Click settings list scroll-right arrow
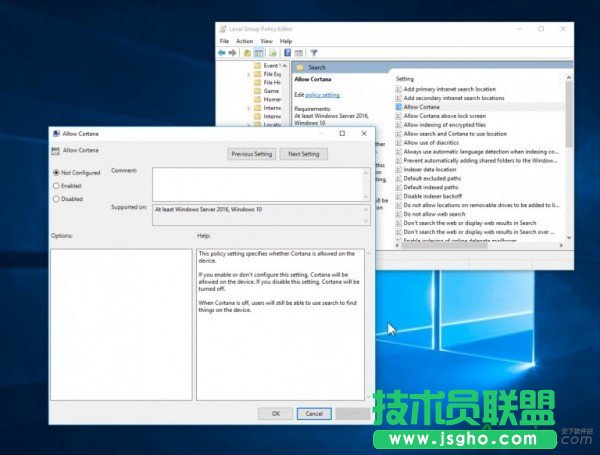Screen dimensions: 600x455 pos(561,245)
